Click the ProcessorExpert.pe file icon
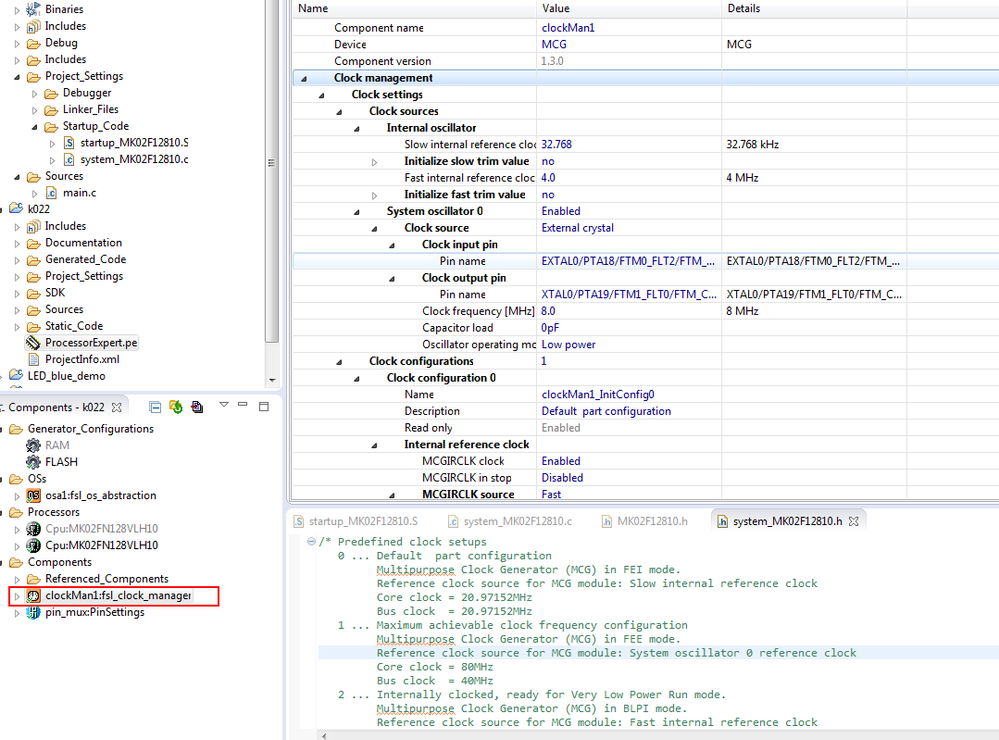This screenshot has width=999, height=740. 32,343
